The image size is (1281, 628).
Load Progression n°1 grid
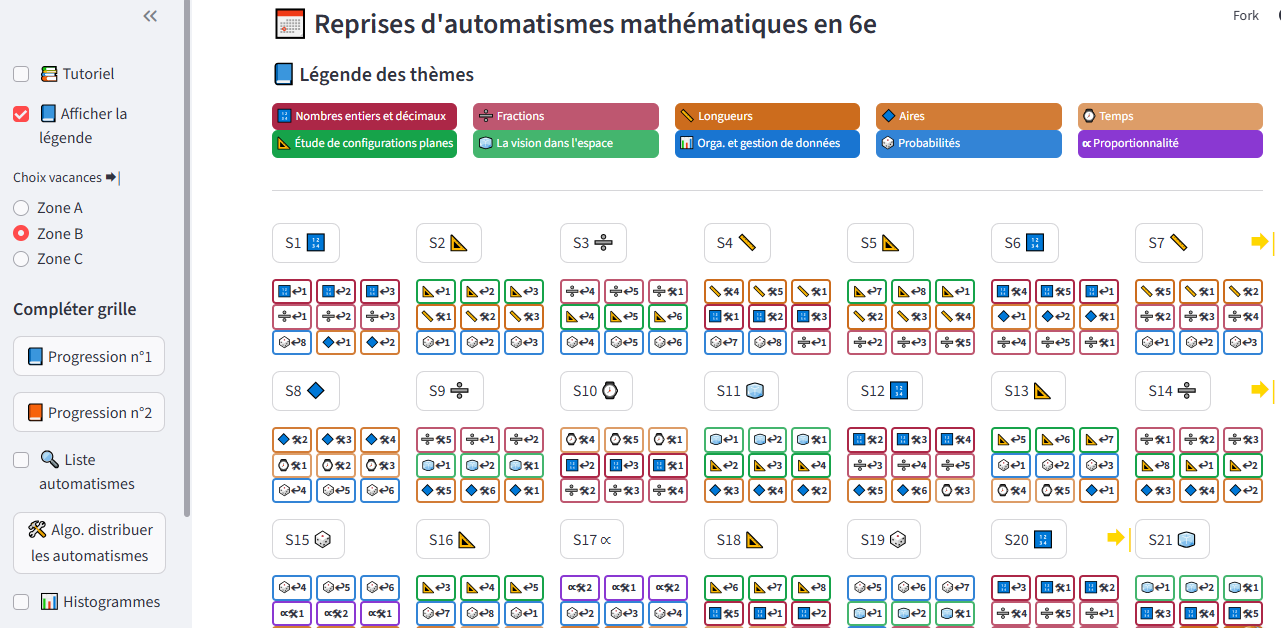89,357
